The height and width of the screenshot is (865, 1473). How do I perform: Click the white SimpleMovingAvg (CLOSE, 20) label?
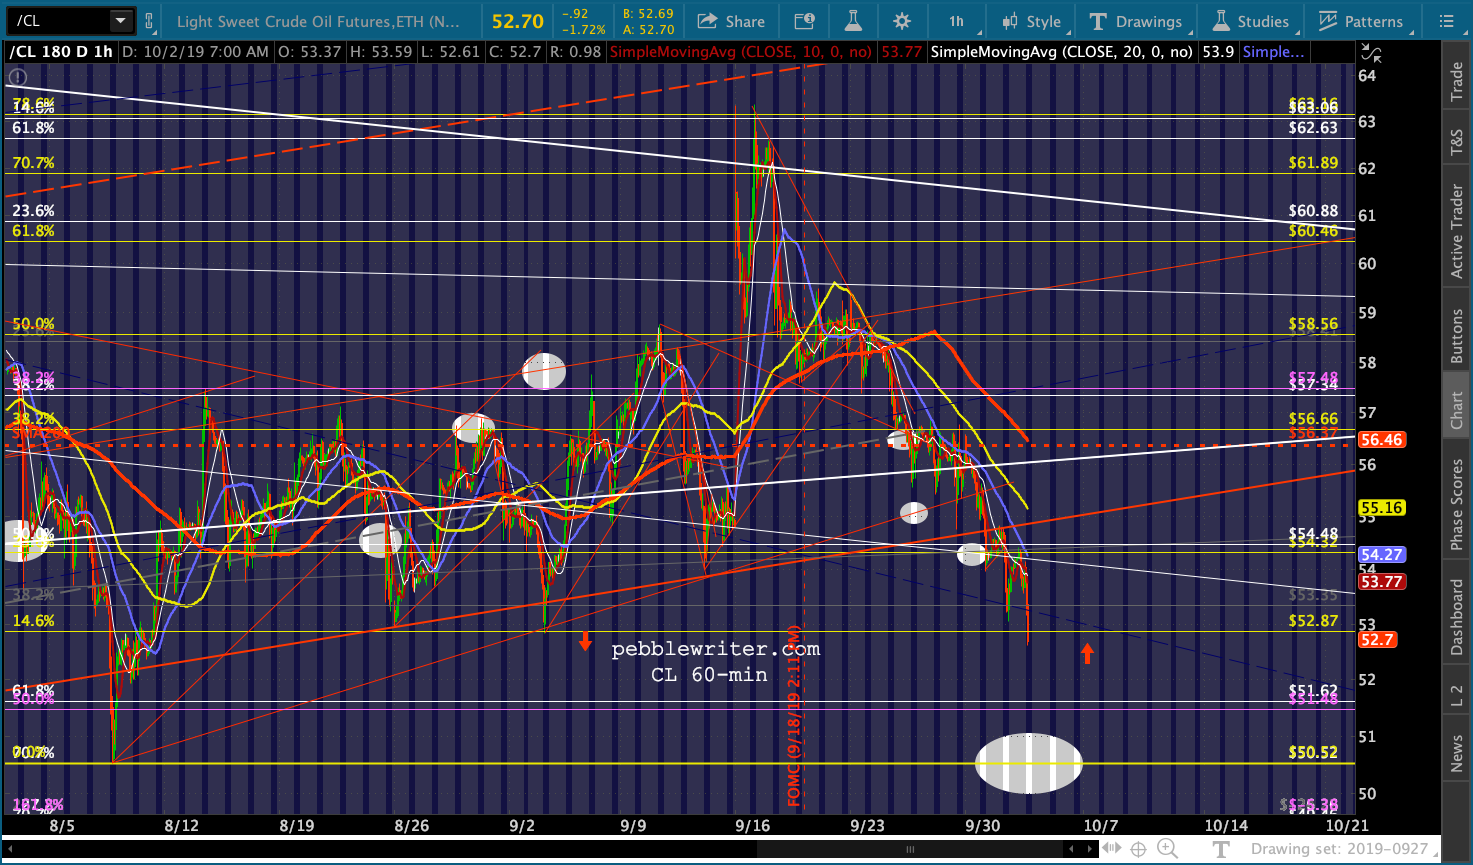[1061, 52]
